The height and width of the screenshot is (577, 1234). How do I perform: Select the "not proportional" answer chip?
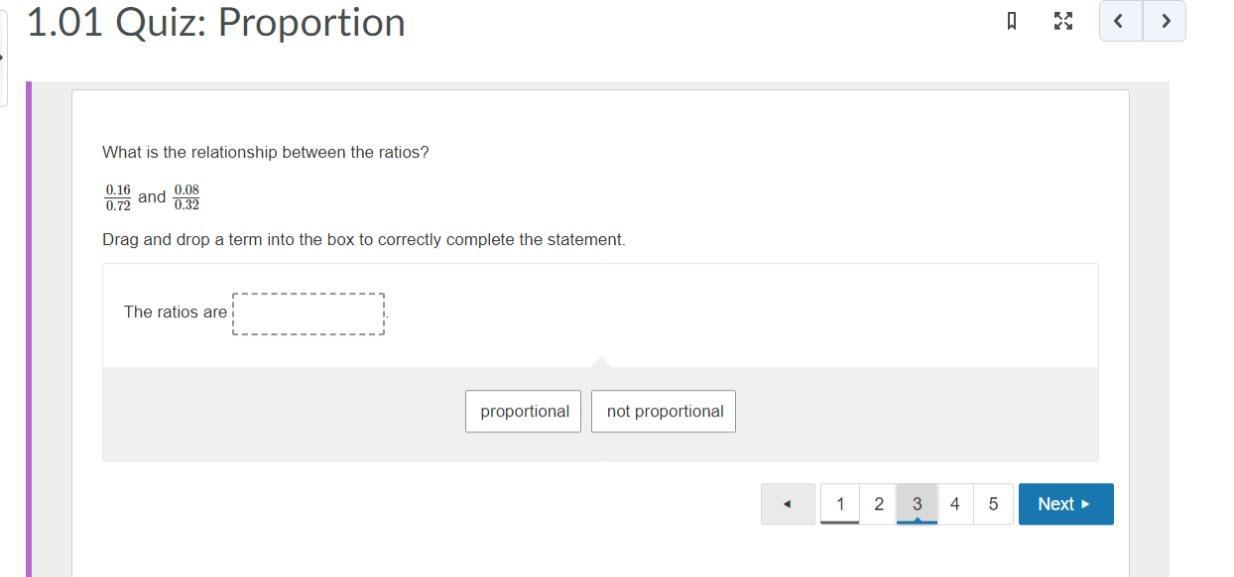tap(664, 411)
